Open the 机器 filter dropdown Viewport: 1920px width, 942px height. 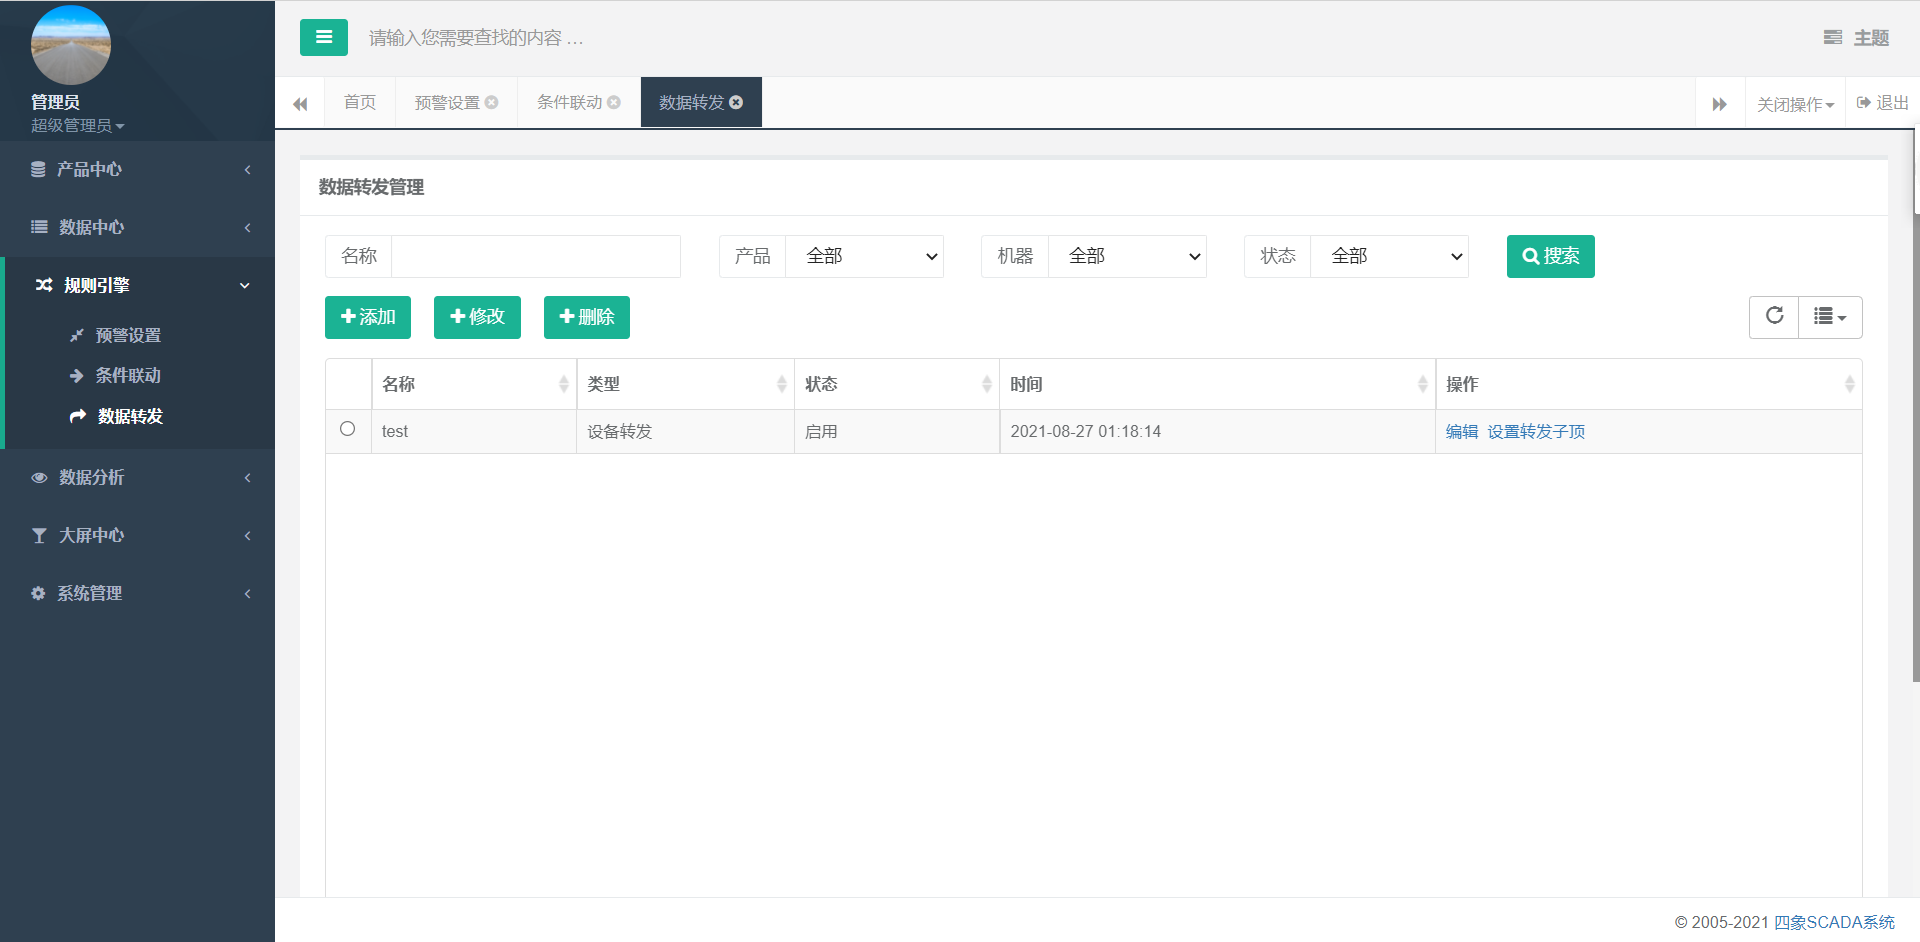click(x=1126, y=257)
